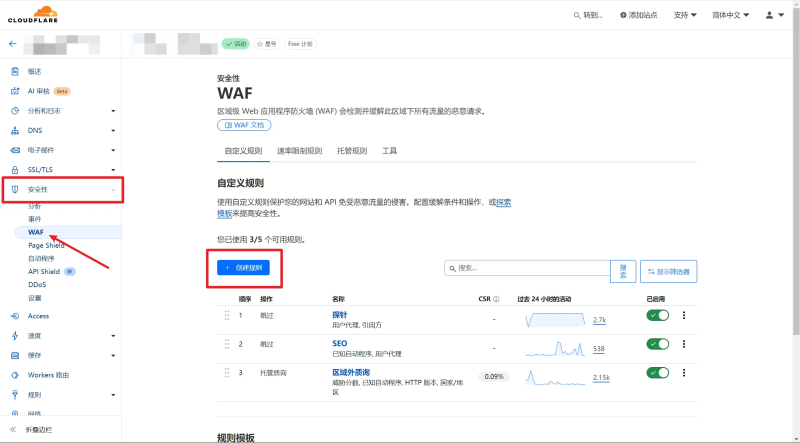
Task: Expand the 缓存 sidebar section
Action: coord(113,356)
